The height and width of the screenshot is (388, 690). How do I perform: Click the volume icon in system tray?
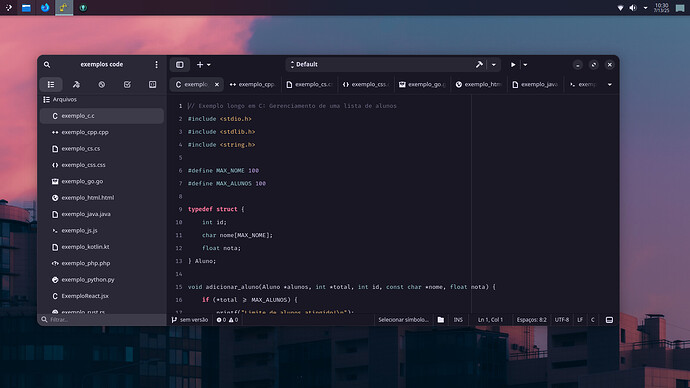tap(633, 8)
